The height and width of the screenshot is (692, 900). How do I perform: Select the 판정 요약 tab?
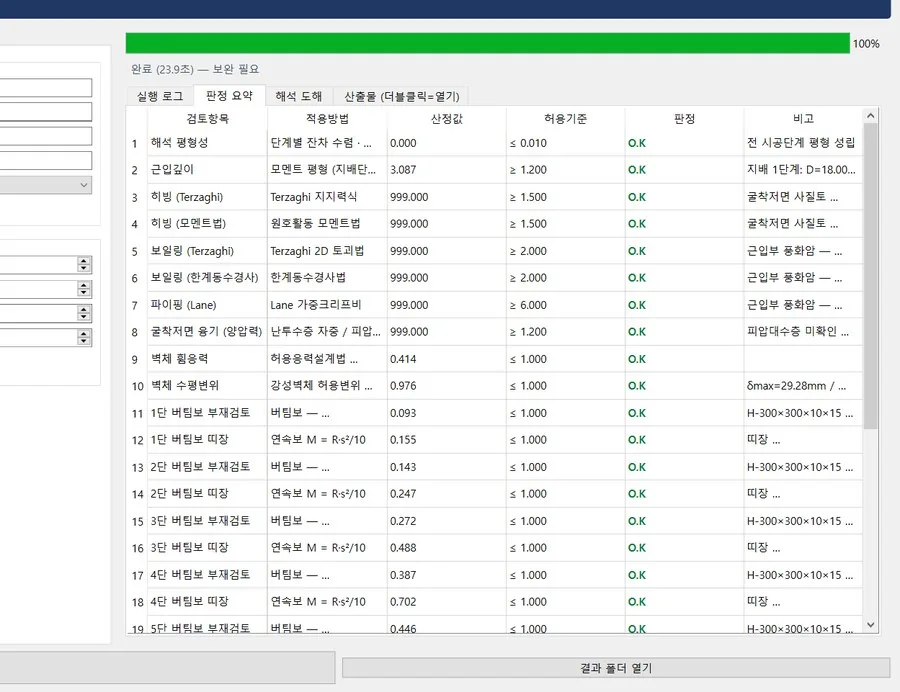pyautogui.click(x=229, y=95)
